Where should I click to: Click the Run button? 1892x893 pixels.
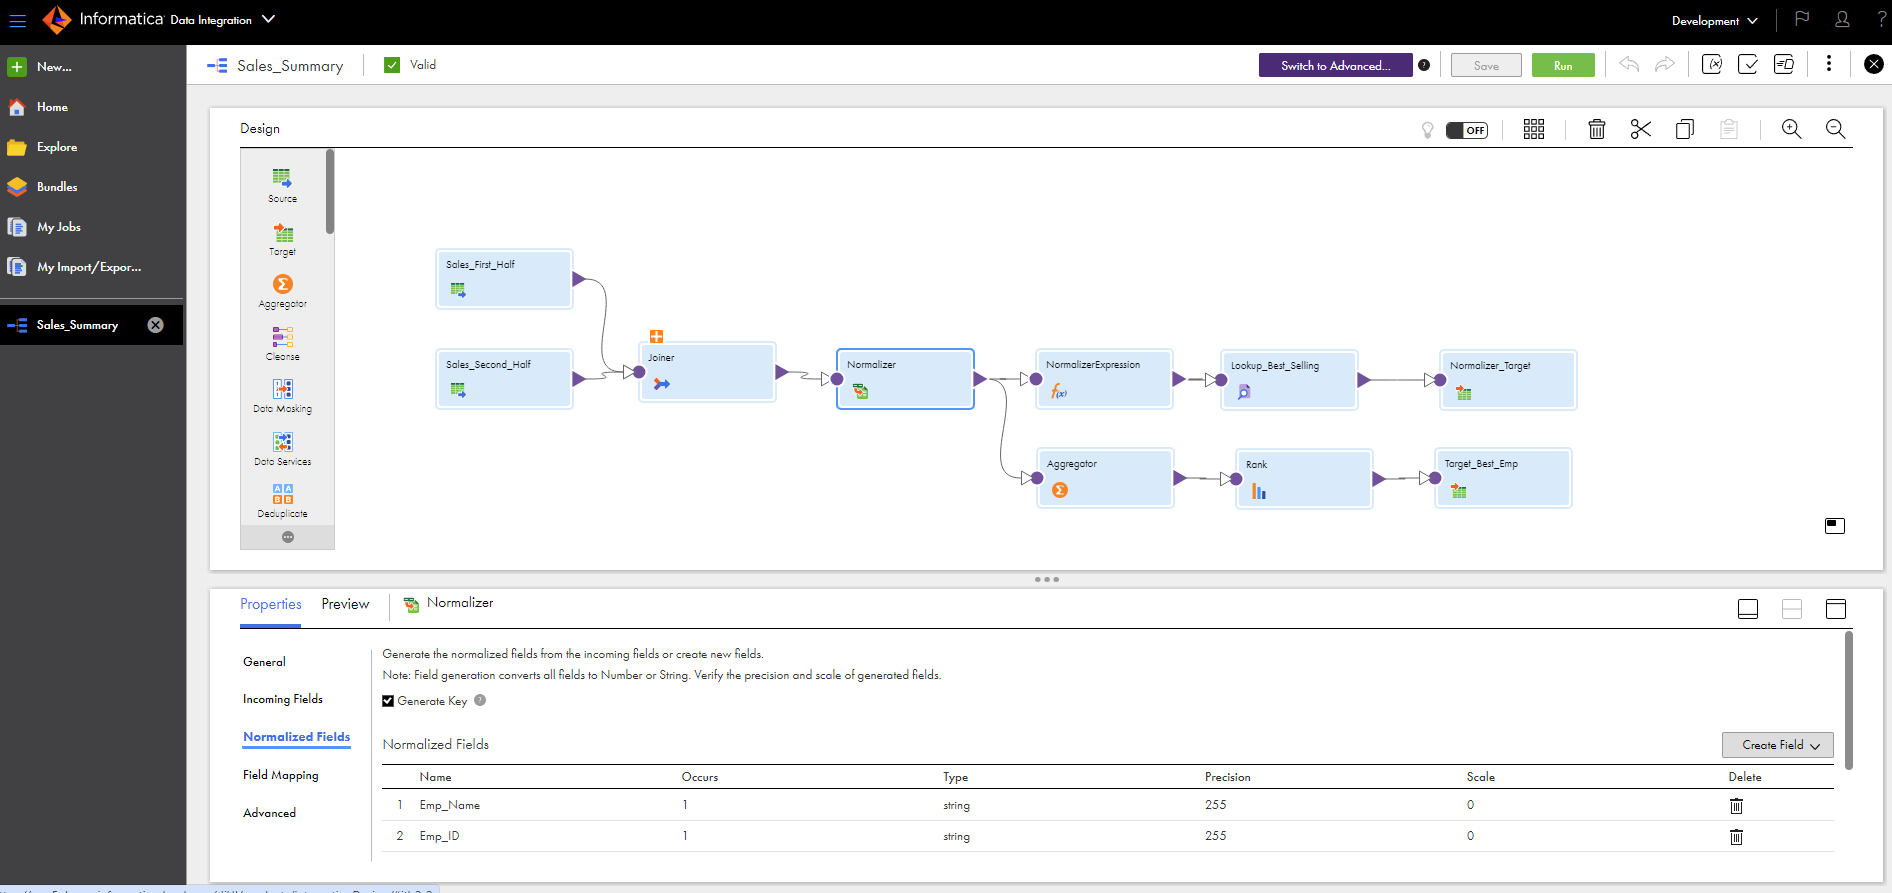point(1562,66)
